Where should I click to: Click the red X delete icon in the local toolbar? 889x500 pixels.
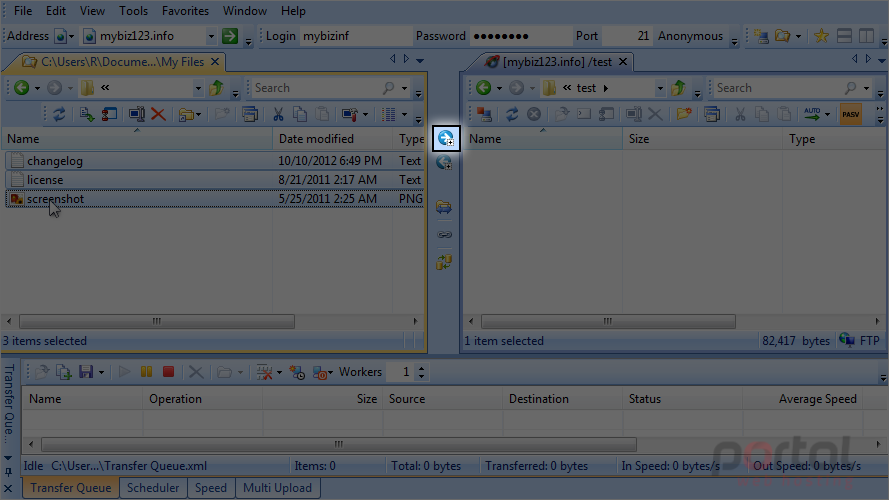158,115
